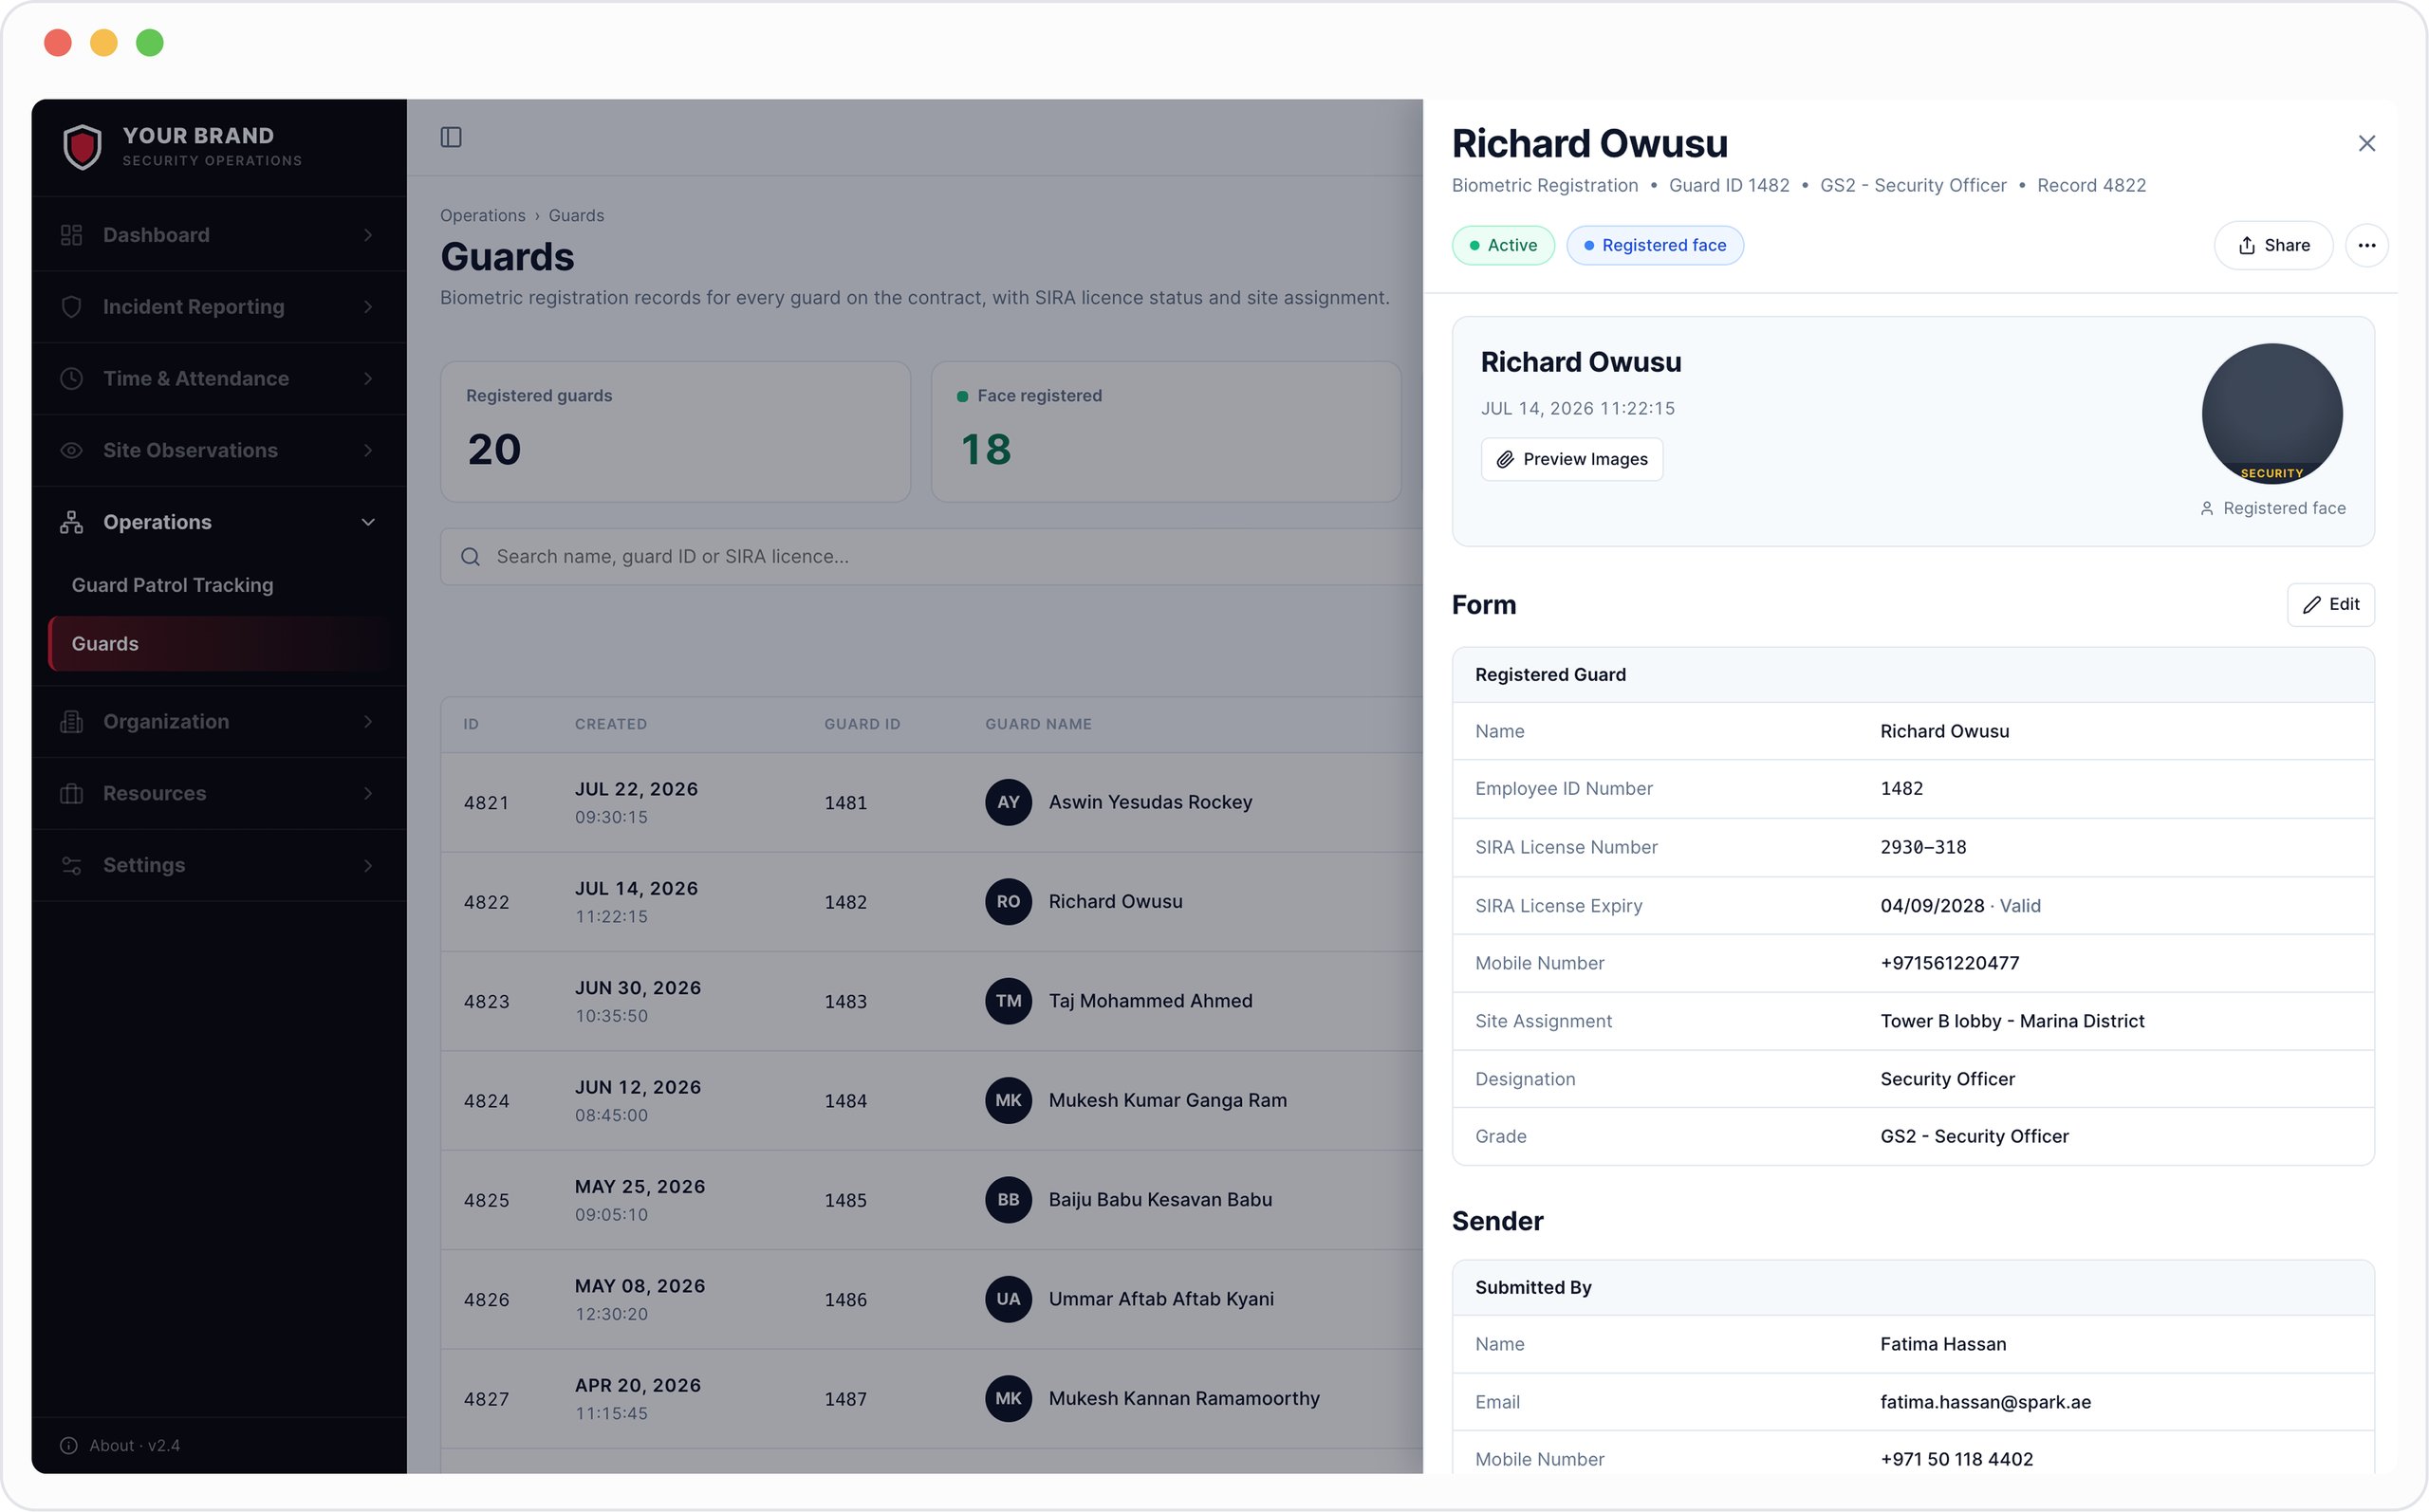The width and height of the screenshot is (2429, 1512).
Task: Click the search field for guards
Action: [x=930, y=557]
